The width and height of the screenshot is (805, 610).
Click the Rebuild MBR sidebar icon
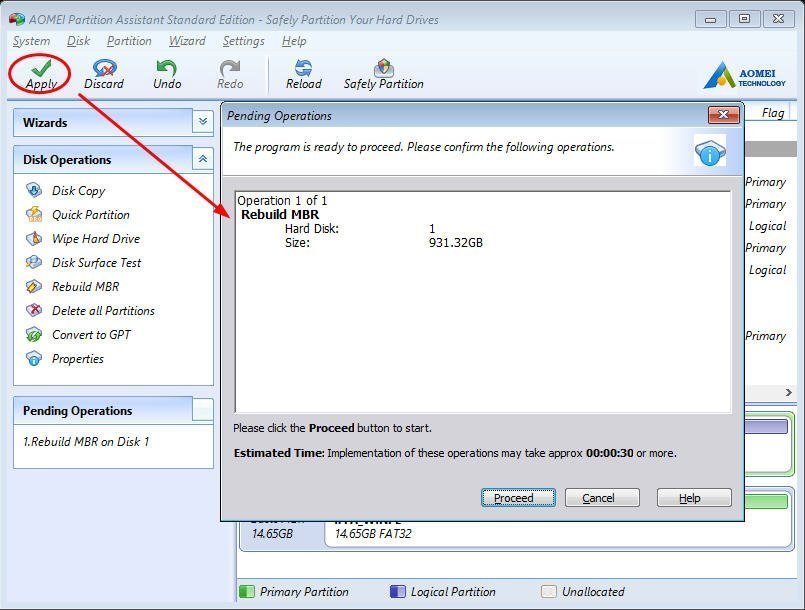34,286
